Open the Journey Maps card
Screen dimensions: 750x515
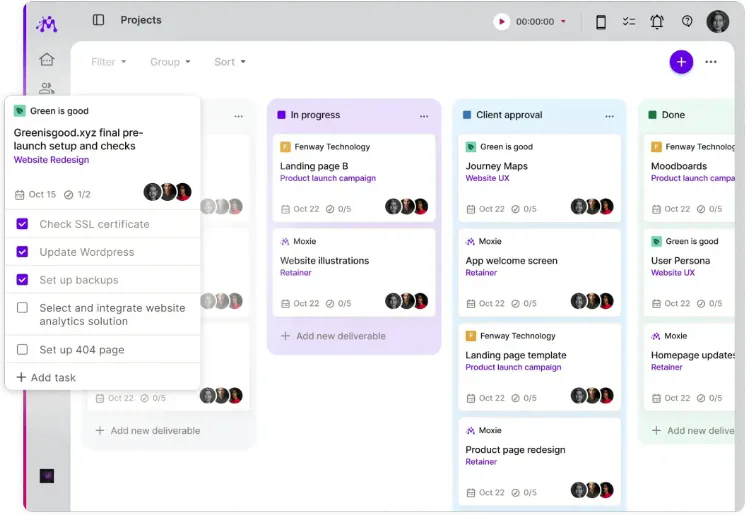point(539,178)
